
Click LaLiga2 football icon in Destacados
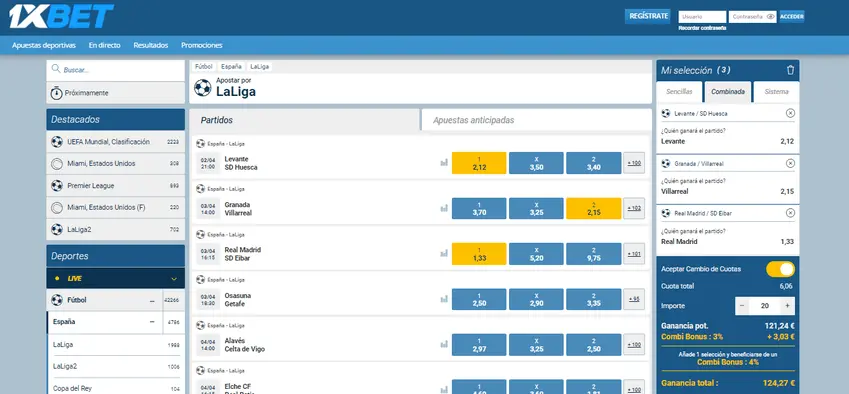click(x=57, y=229)
